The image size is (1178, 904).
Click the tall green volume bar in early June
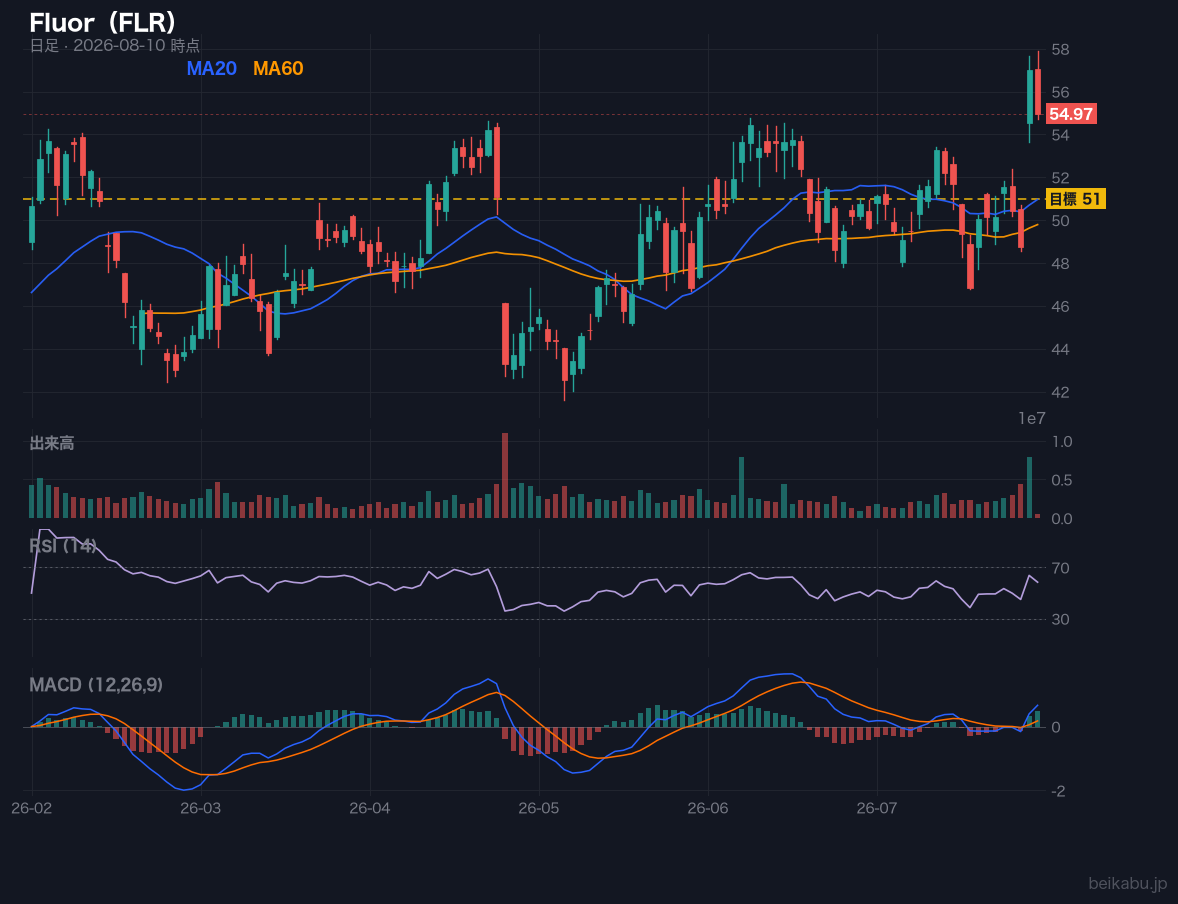742,488
